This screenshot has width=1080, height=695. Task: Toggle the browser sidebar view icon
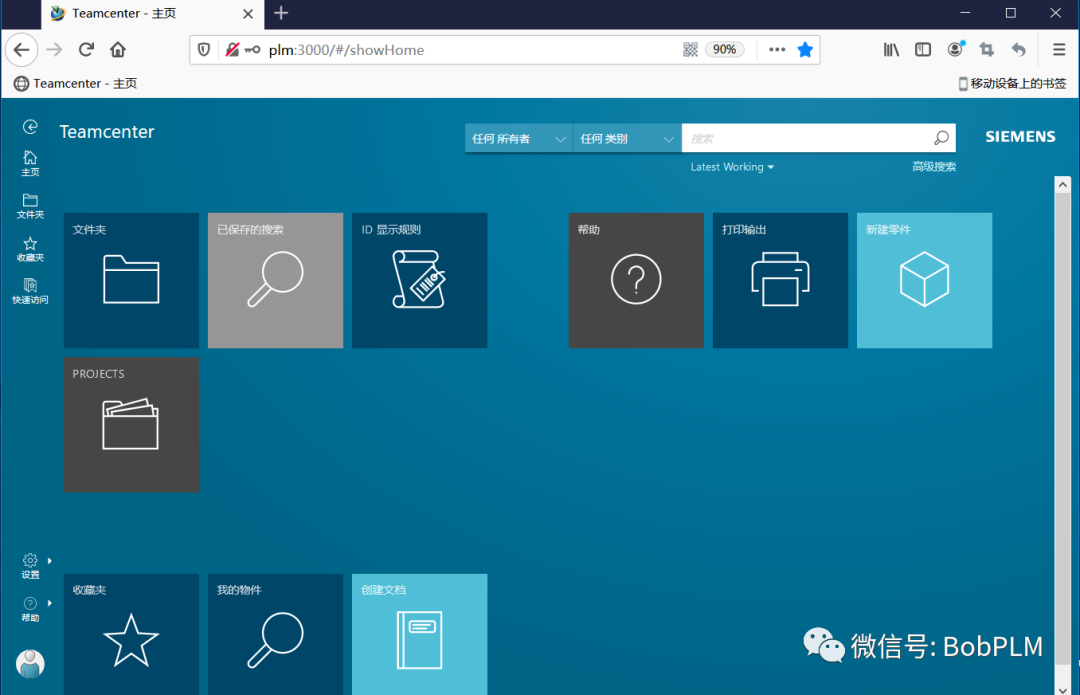point(923,50)
